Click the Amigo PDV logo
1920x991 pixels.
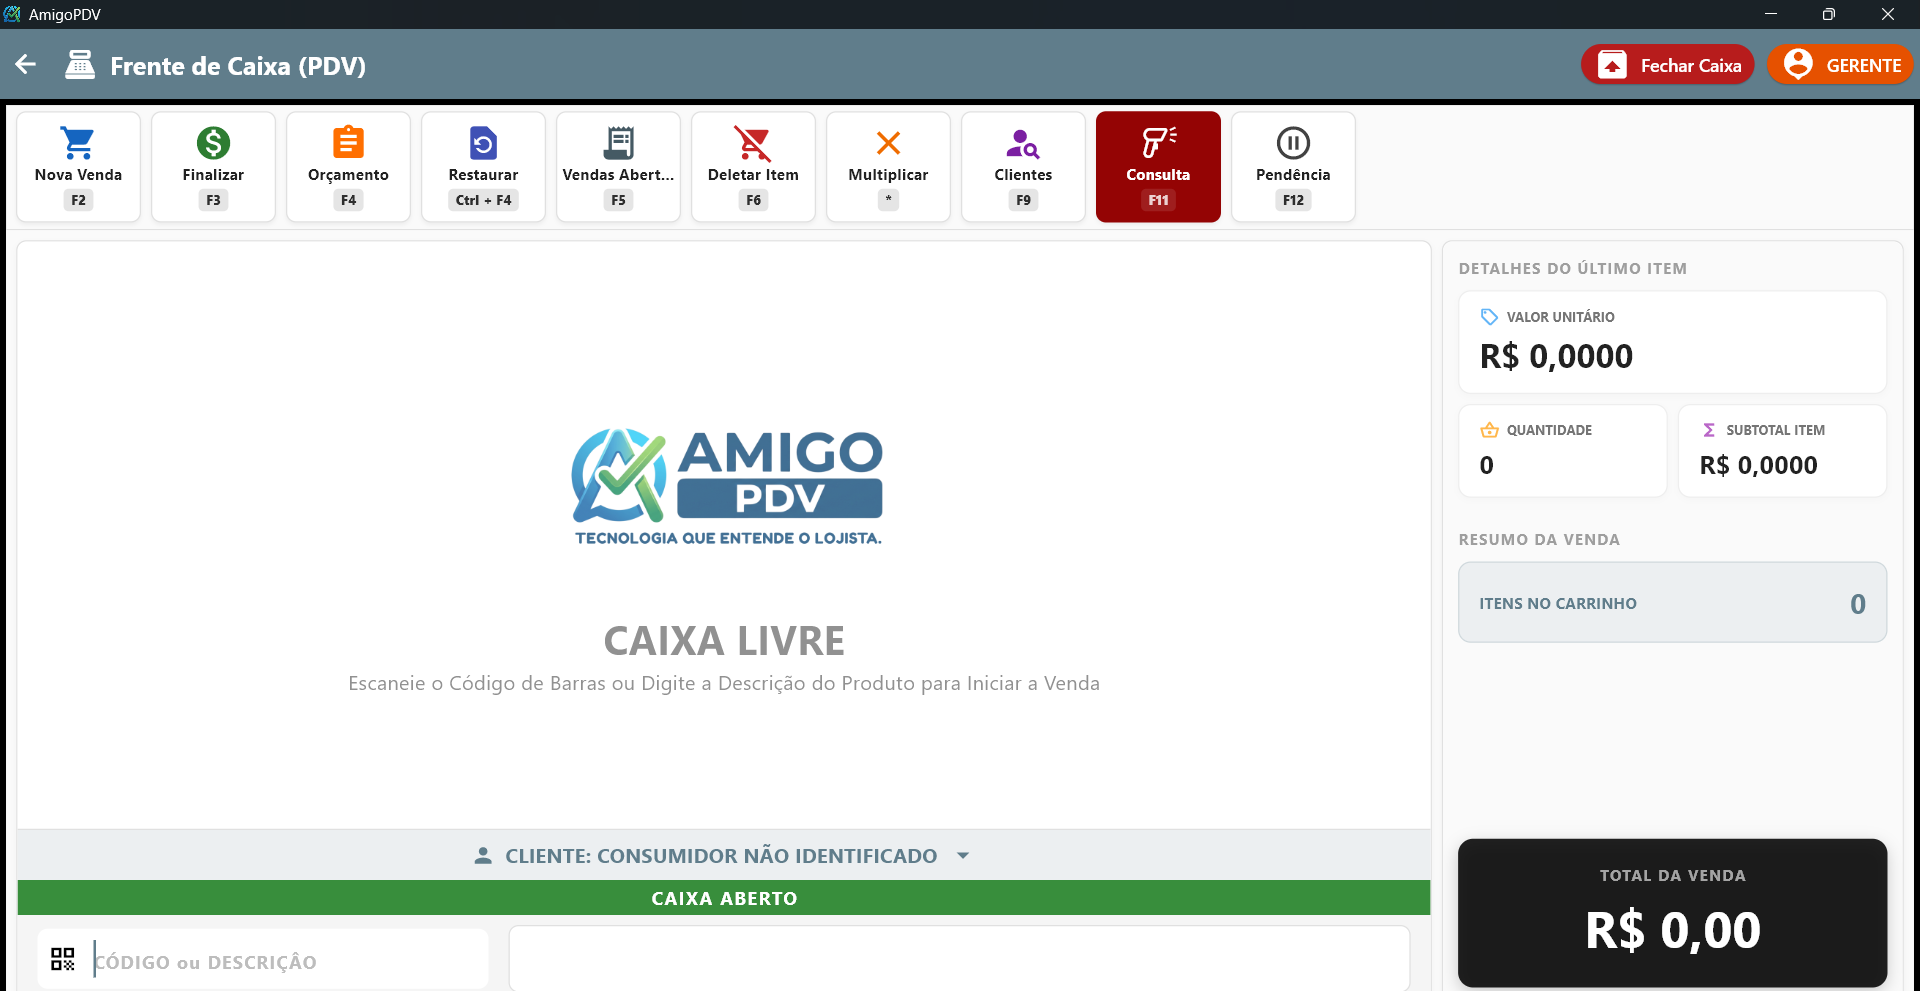coord(727,487)
